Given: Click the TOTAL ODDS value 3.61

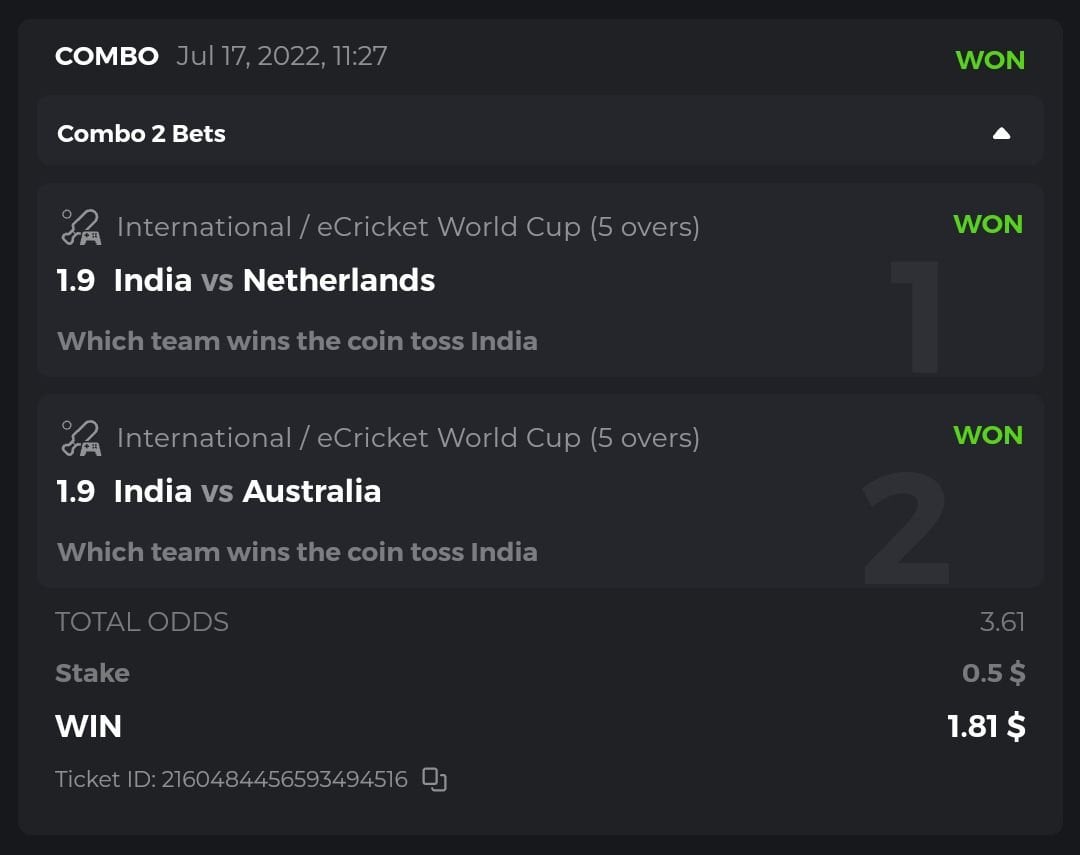Looking at the screenshot, I should [x=1002, y=622].
